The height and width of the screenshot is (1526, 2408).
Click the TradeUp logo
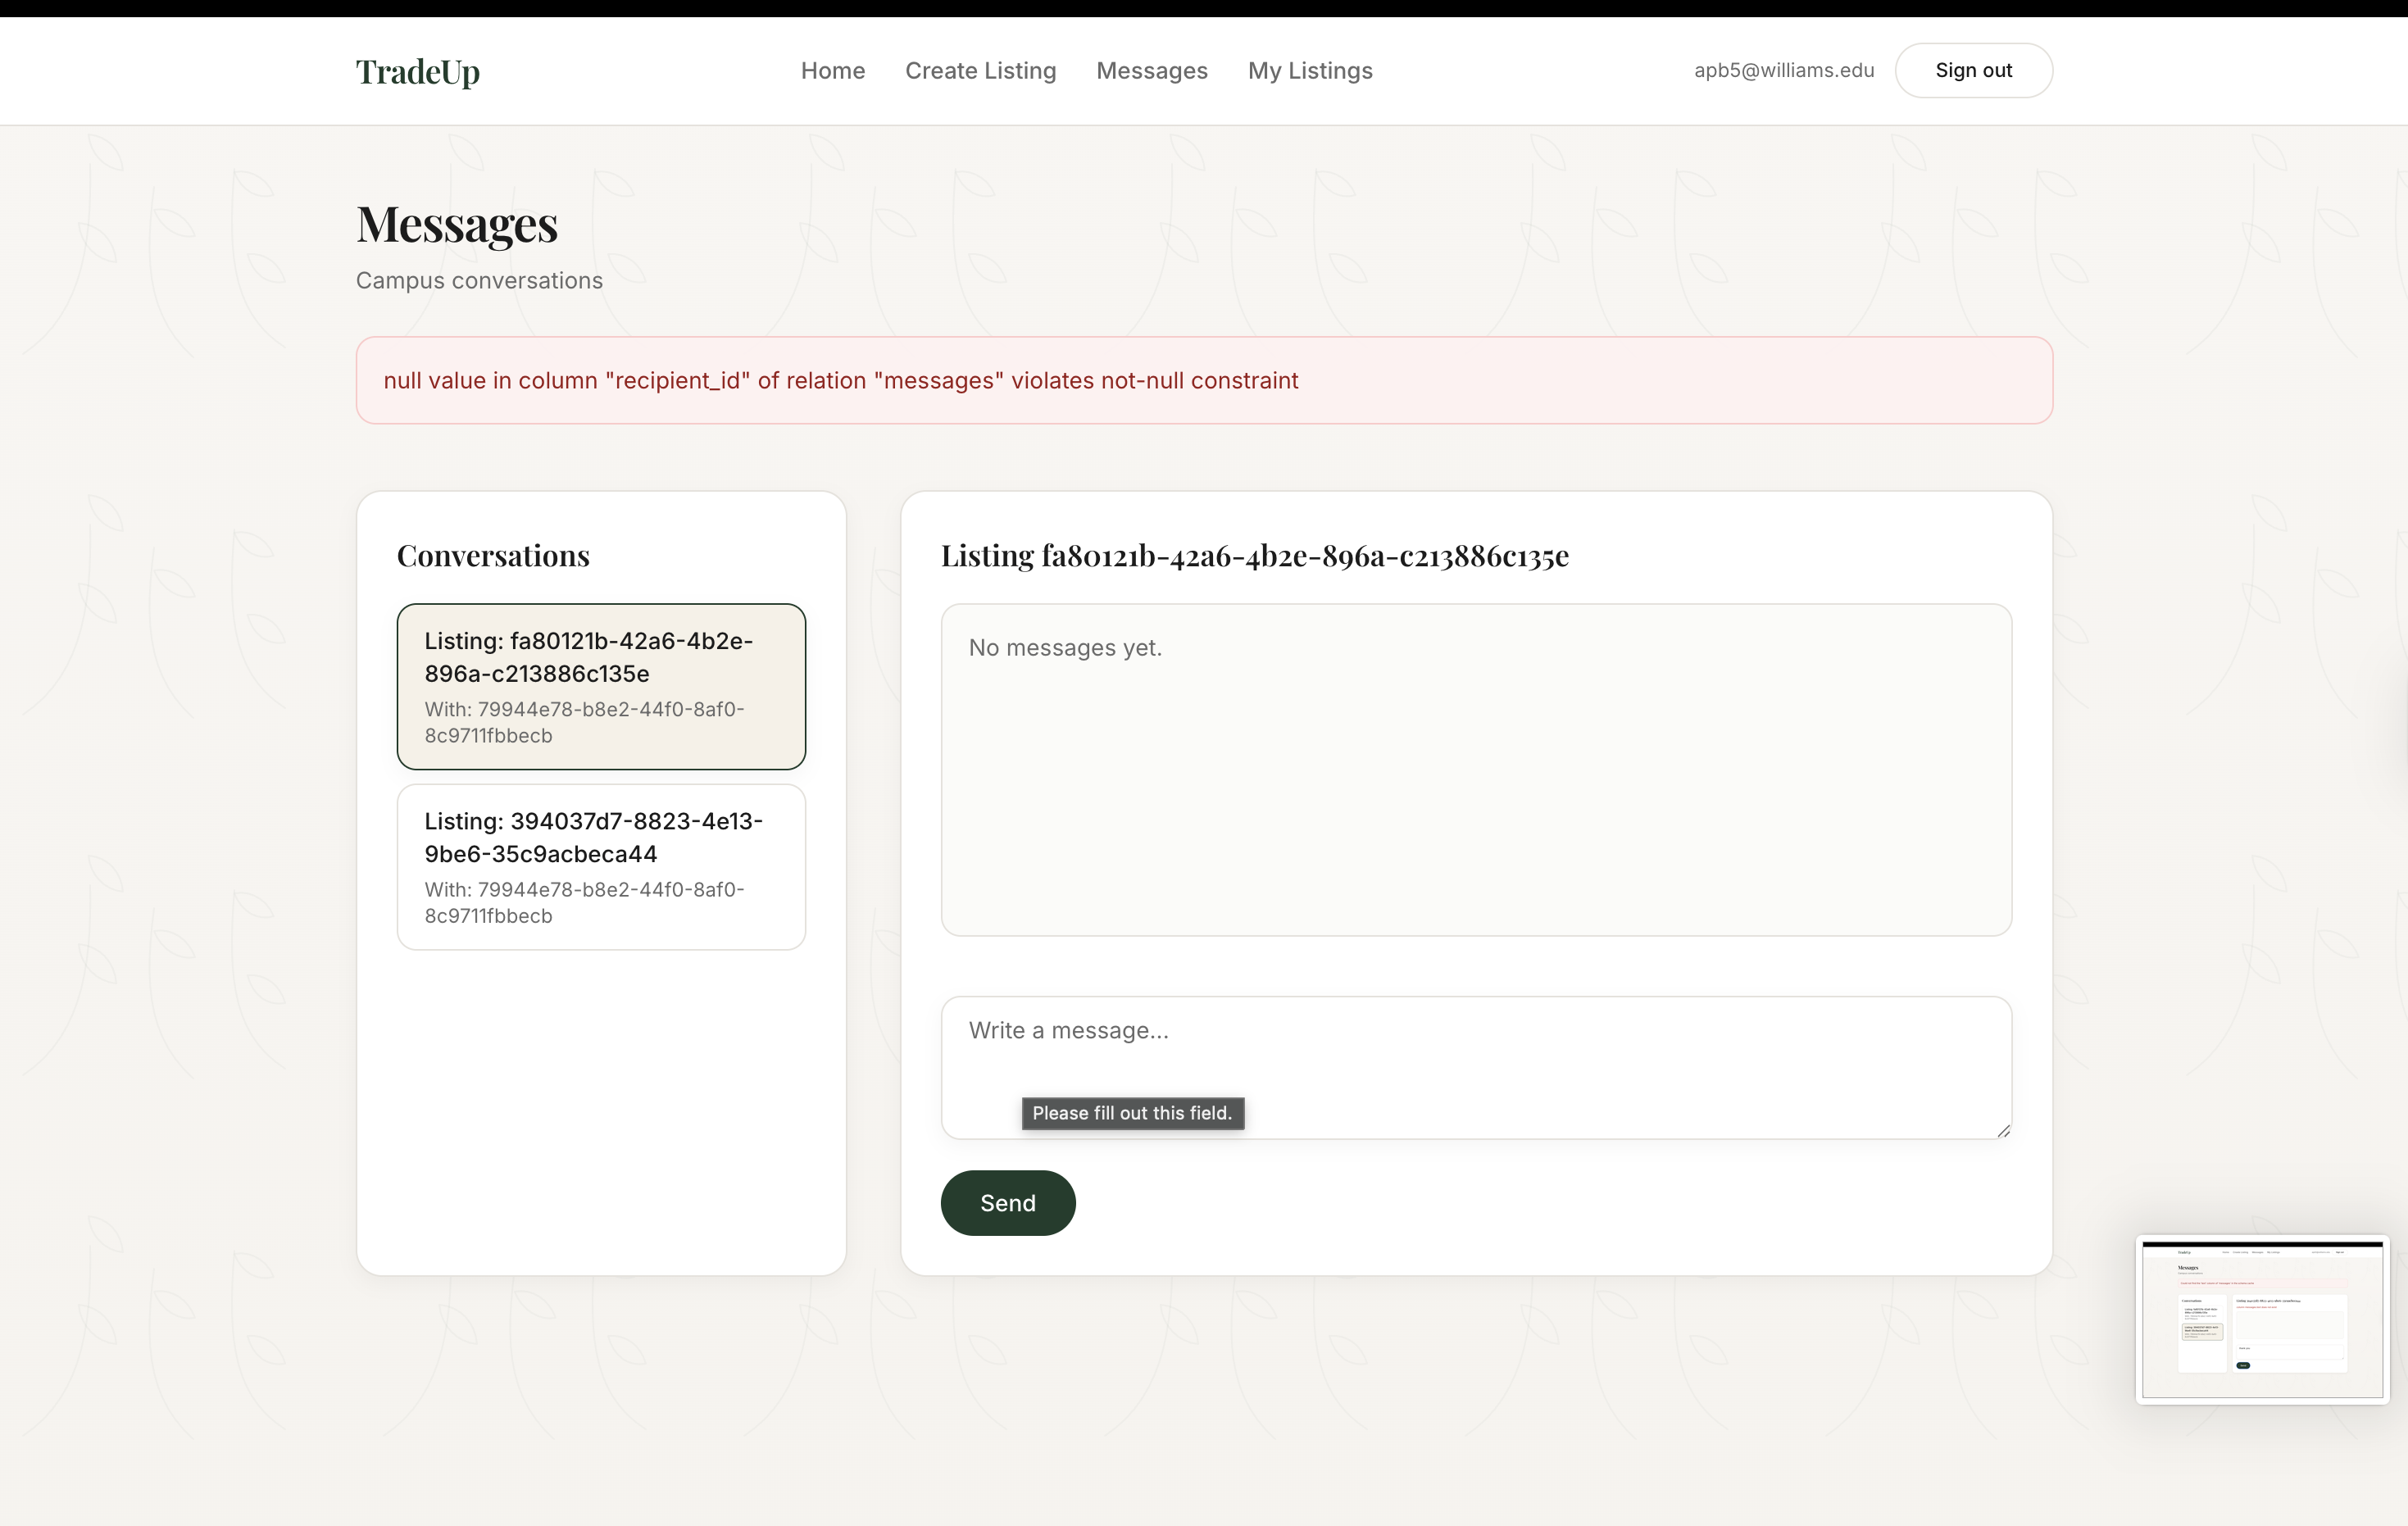coord(417,72)
